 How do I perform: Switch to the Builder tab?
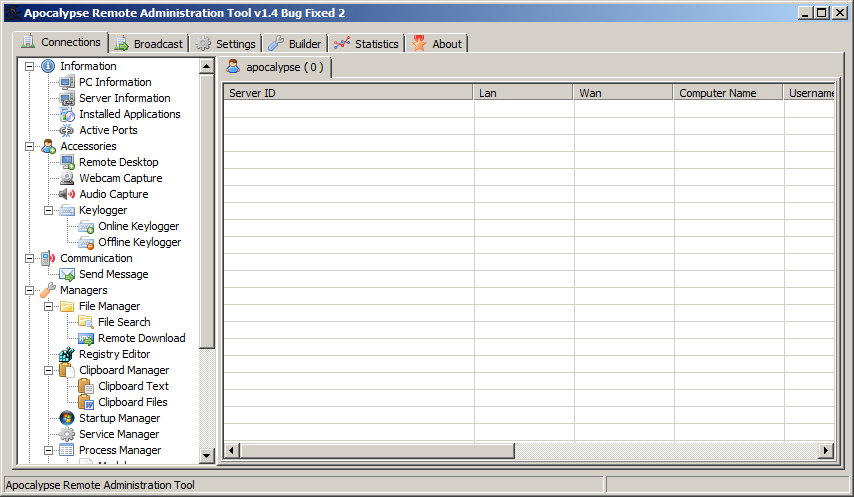point(295,44)
